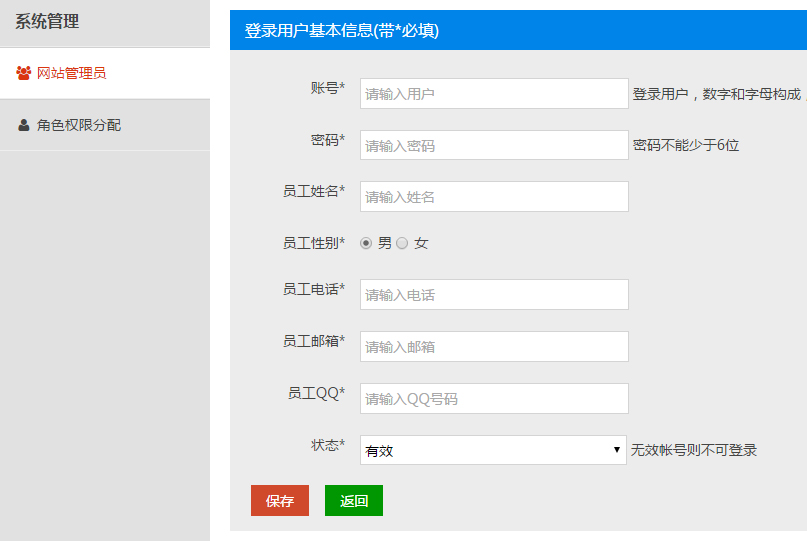
Task: Focus the 员工邮箱 input field
Action: pos(494,347)
